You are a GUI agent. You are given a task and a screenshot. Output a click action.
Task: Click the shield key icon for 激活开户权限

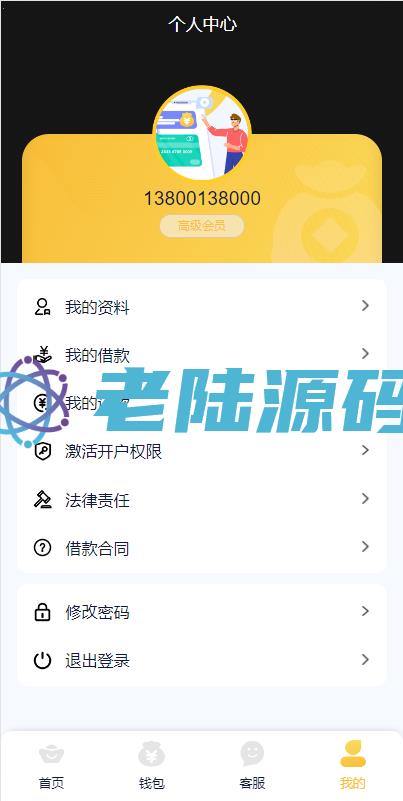42,451
